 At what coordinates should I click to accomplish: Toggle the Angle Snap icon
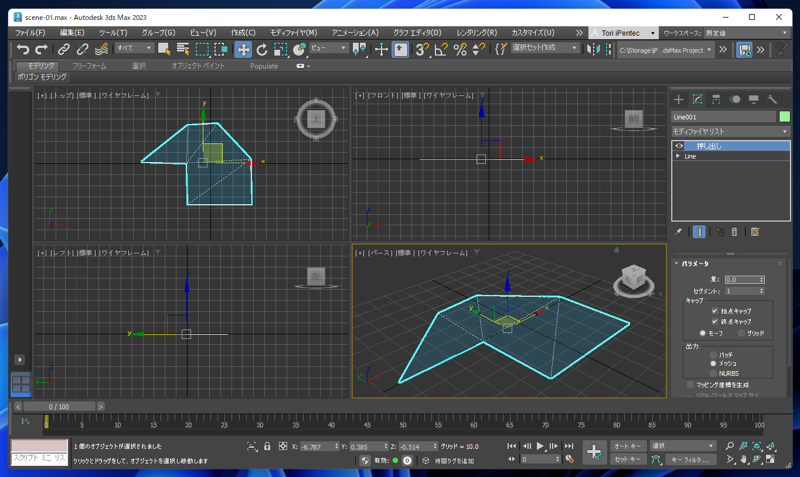click(x=441, y=49)
